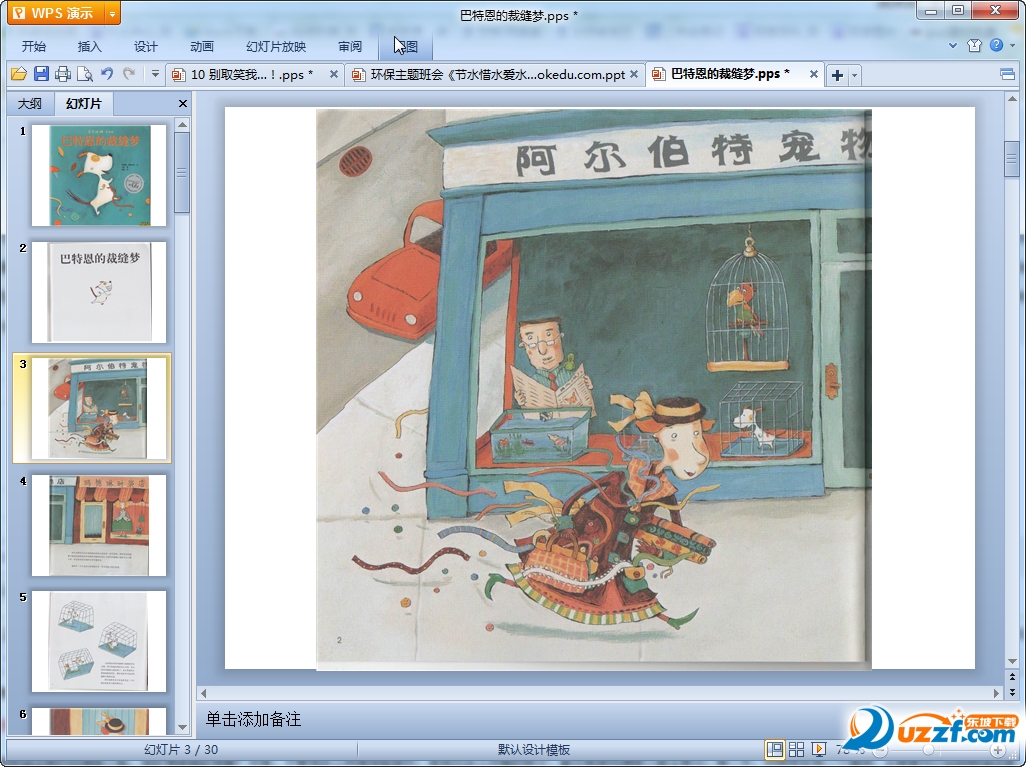Click the slide area vertical scrollbar handle
The image size is (1026, 767).
[x=1012, y=158]
